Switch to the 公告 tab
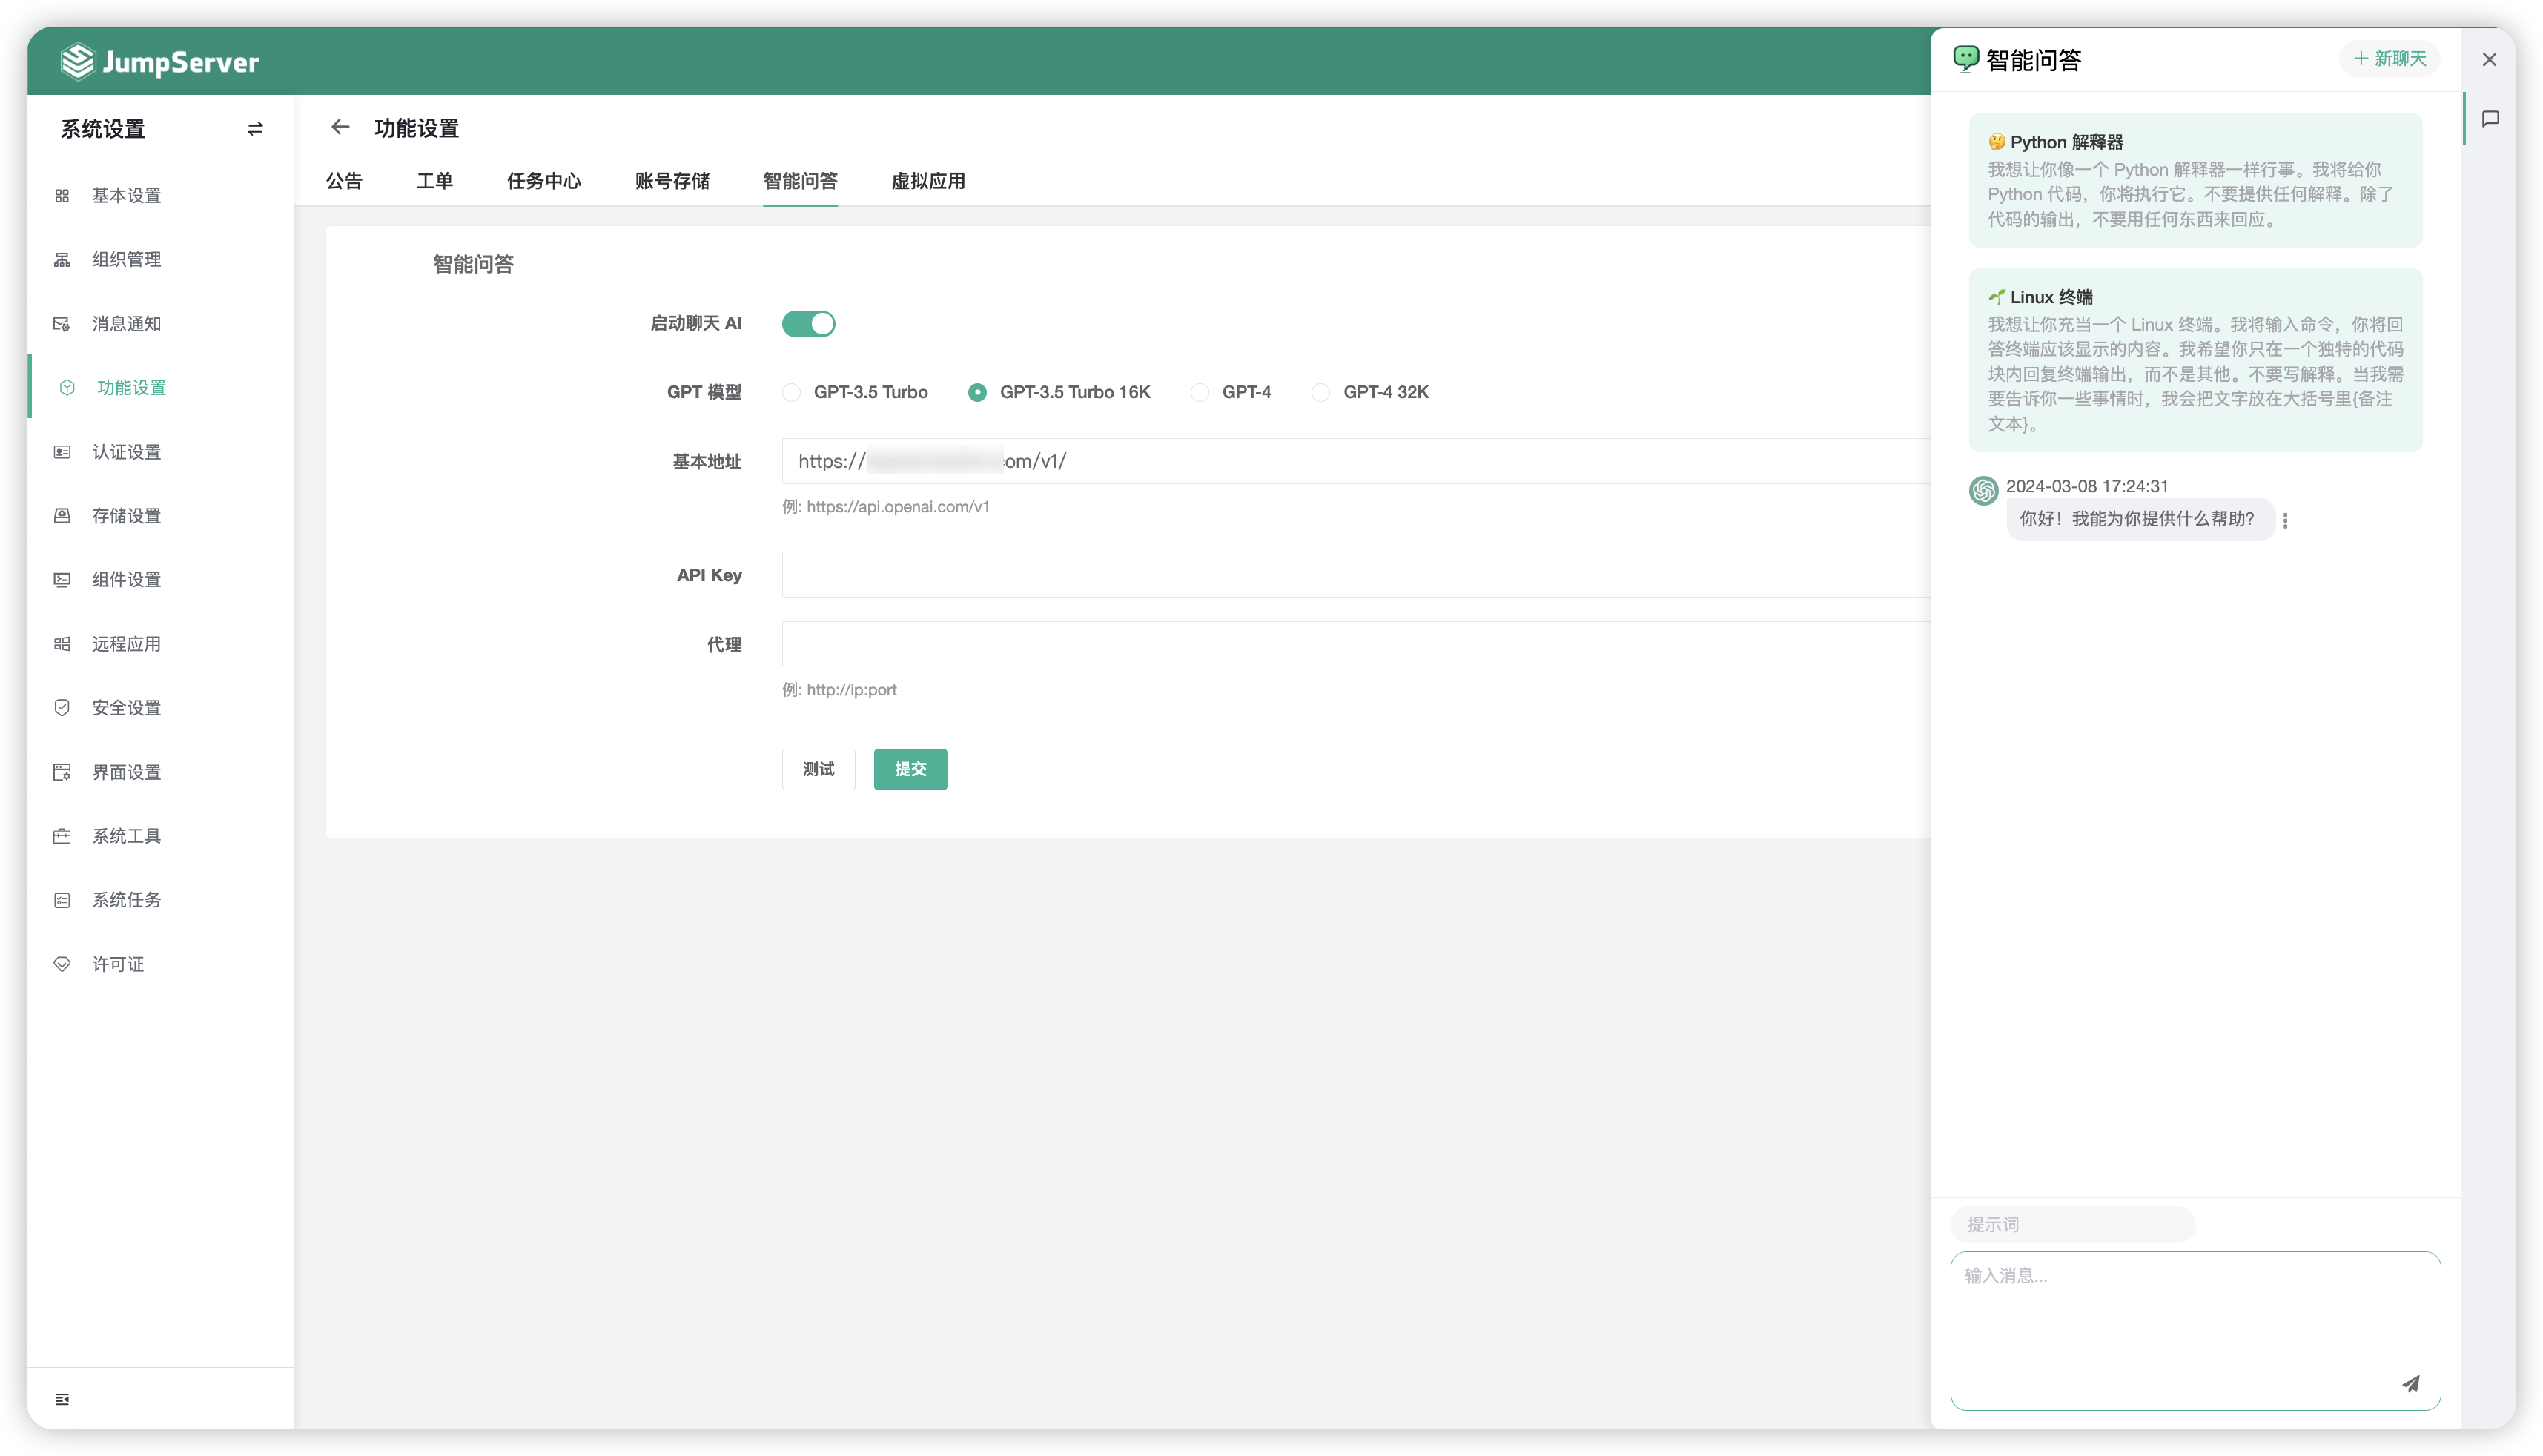The image size is (2543, 1456). click(x=344, y=181)
